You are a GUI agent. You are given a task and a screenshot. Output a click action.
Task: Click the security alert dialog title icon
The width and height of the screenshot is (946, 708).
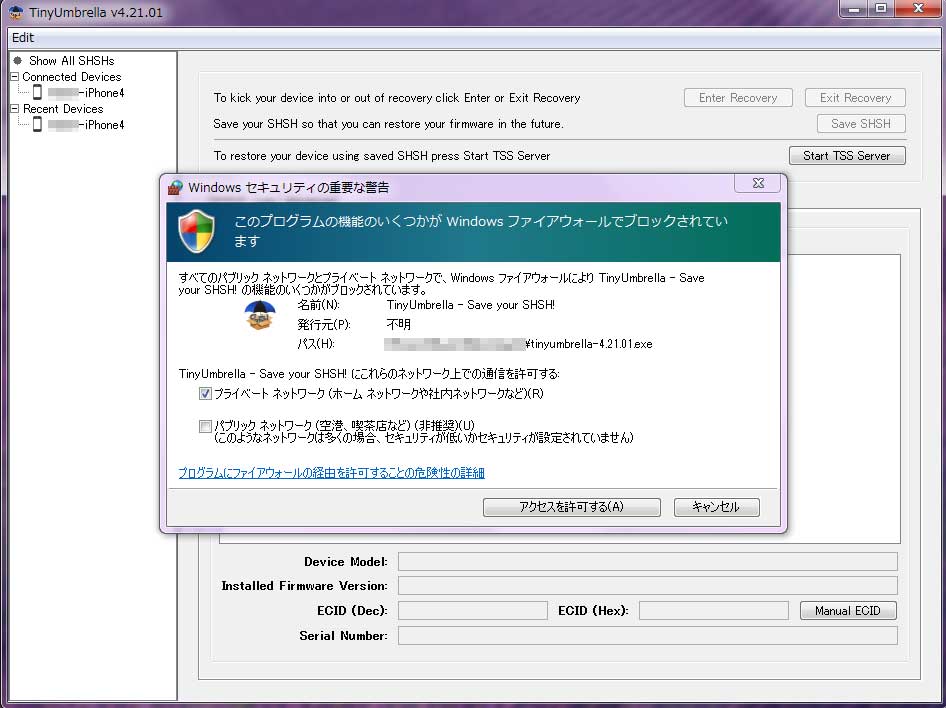click(x=175, y=188)
